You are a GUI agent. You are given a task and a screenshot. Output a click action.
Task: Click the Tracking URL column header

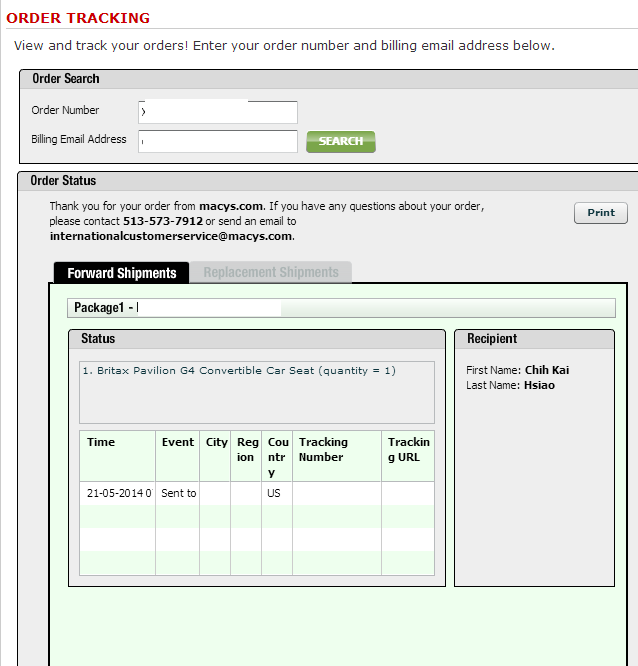click(x=408, y=456)
